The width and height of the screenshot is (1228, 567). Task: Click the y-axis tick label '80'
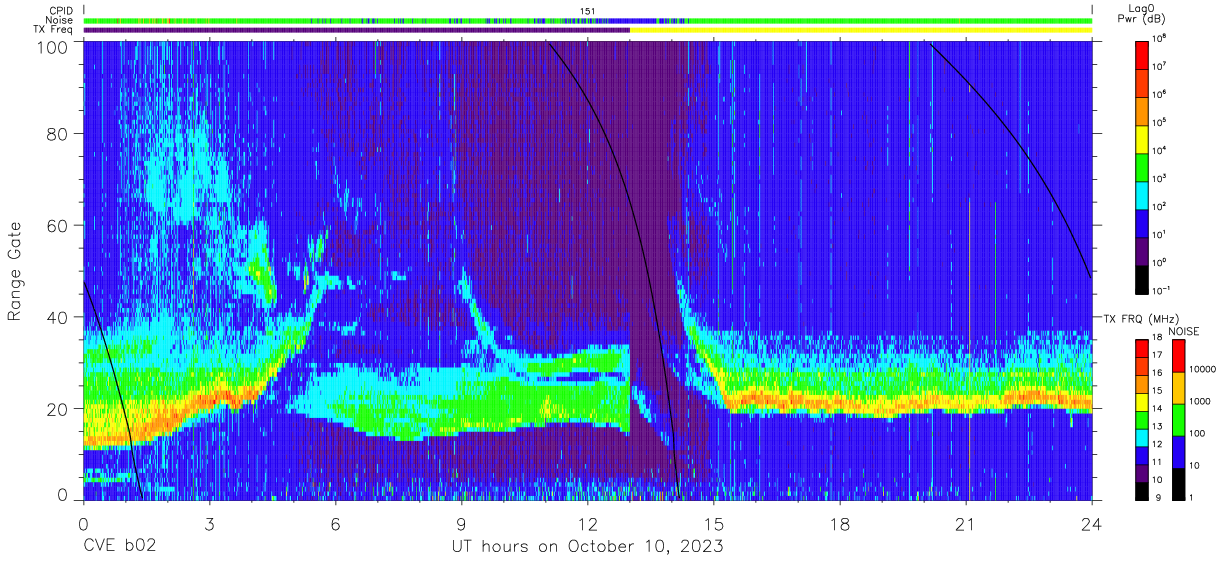(x=57, y=134)
